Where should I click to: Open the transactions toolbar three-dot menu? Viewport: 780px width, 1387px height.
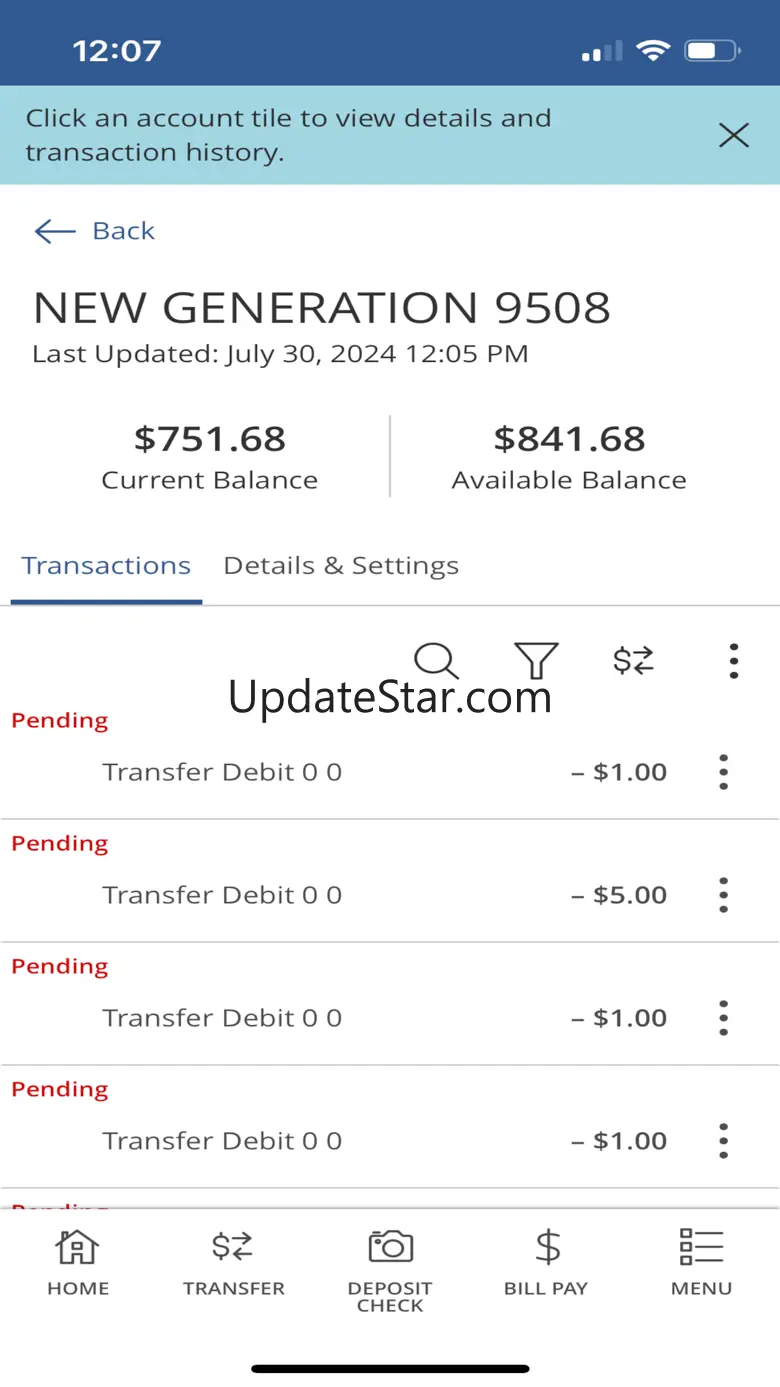733,661
